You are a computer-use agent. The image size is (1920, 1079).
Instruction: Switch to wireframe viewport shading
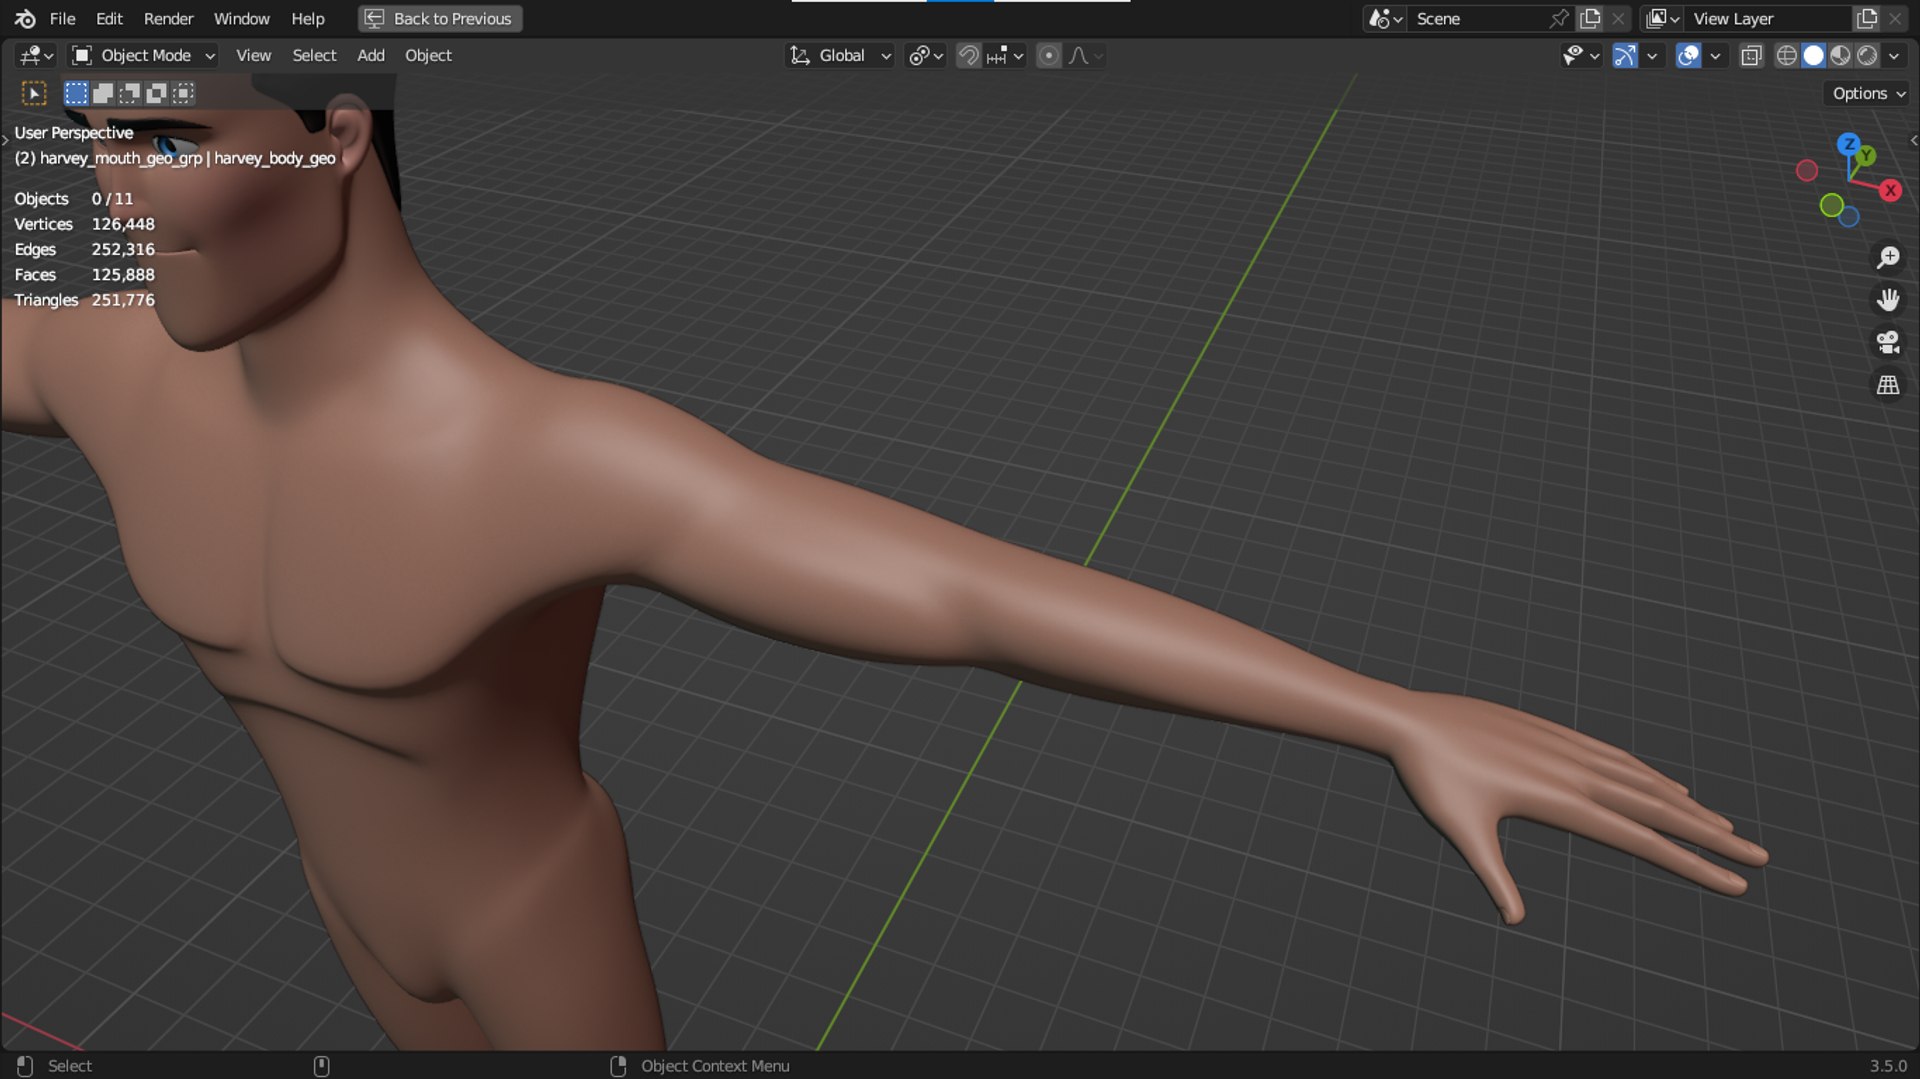point(1786,56)
